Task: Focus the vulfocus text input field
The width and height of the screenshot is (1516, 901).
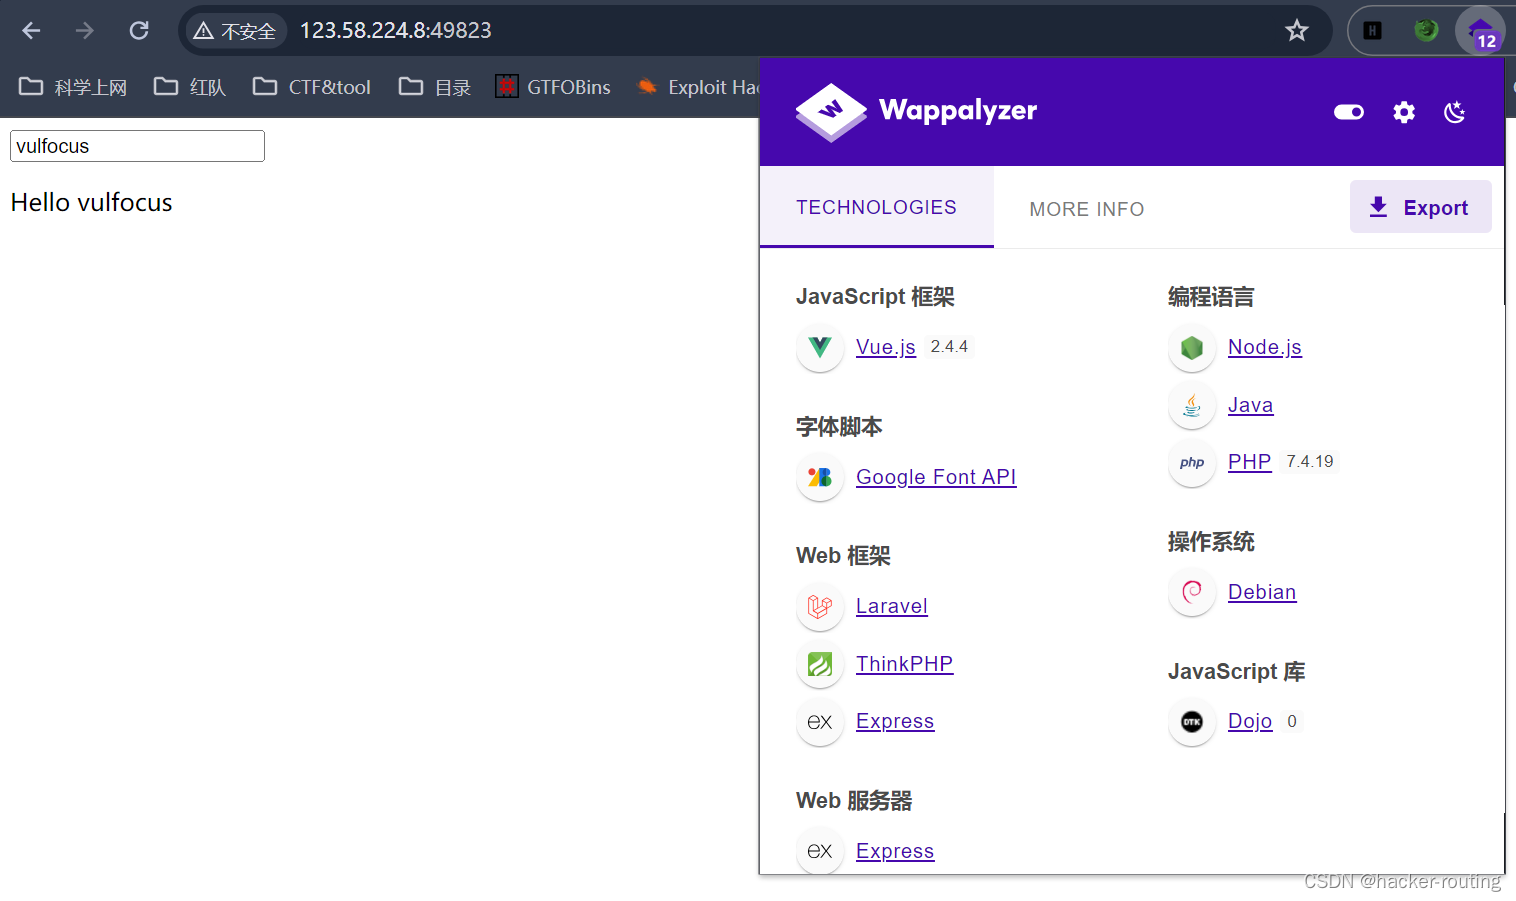Action: point(137,146)
